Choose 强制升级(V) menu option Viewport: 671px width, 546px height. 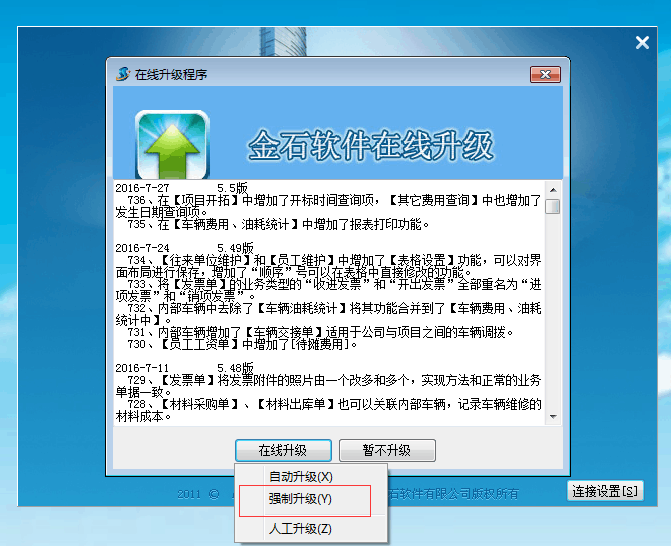301,499
